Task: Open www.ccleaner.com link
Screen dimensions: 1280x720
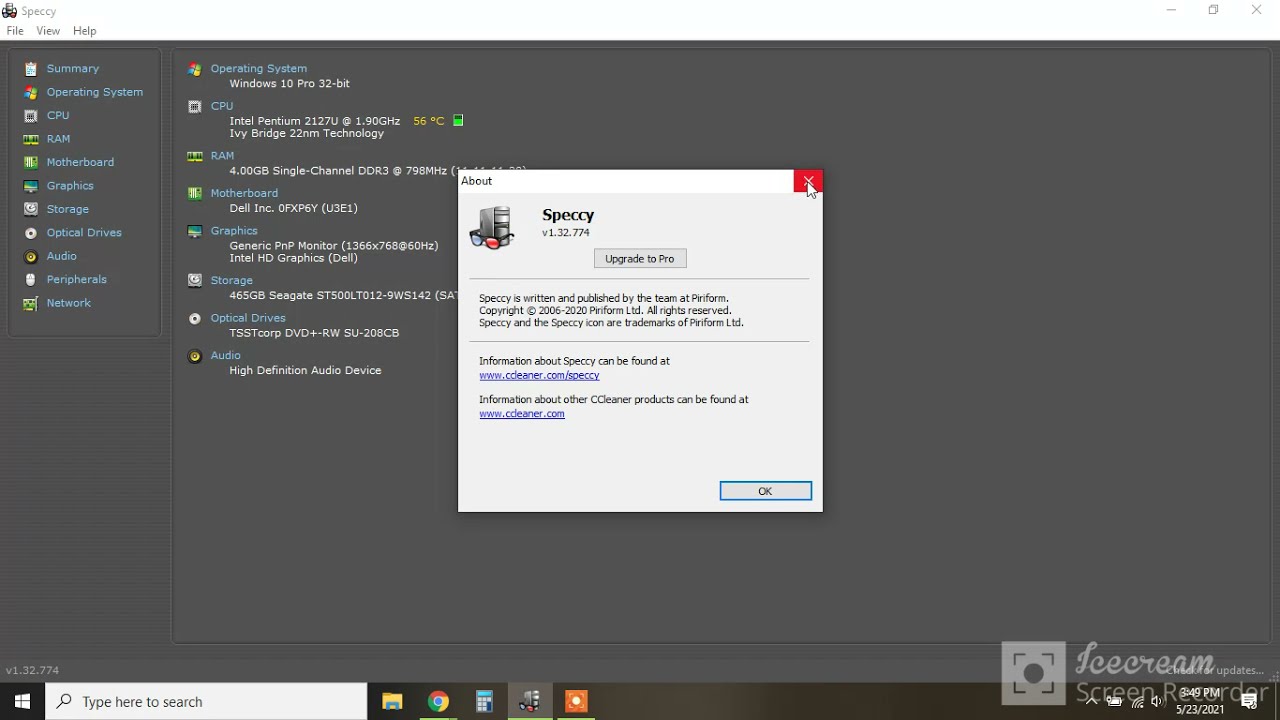Action: (522, 414)
